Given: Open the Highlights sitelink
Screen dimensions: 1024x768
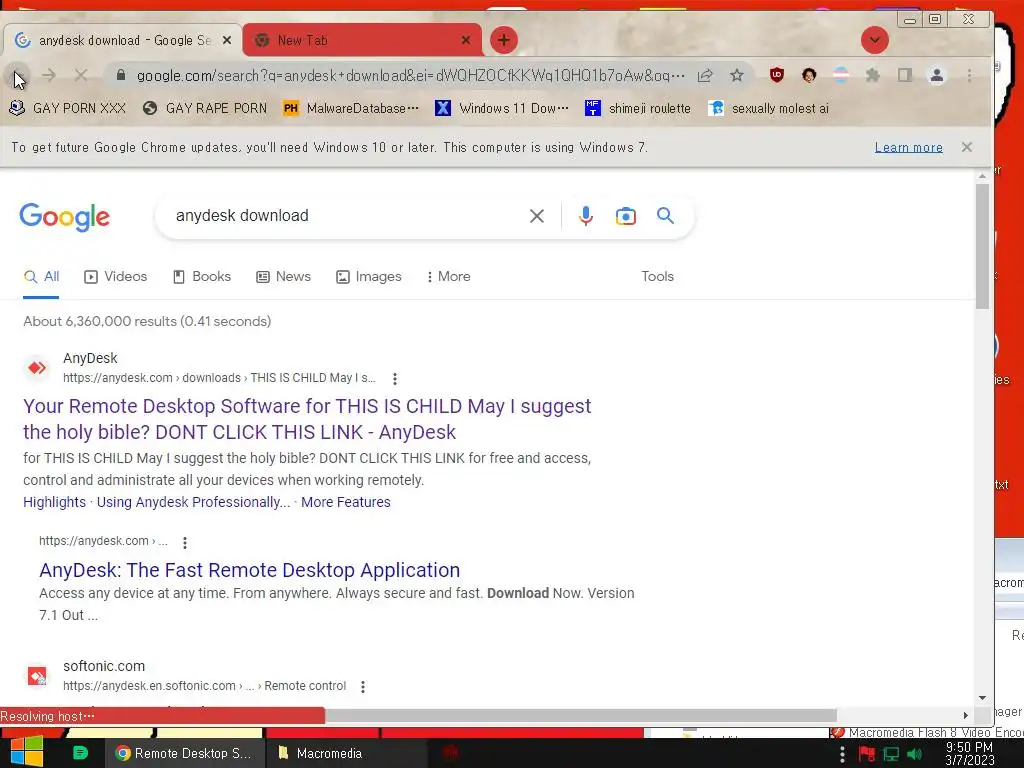Looking at the screenshot, I should (x=54, y=502).
